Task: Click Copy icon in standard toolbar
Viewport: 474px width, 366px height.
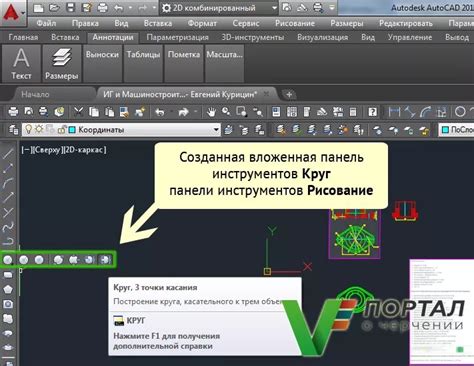Action: point(94,112)
